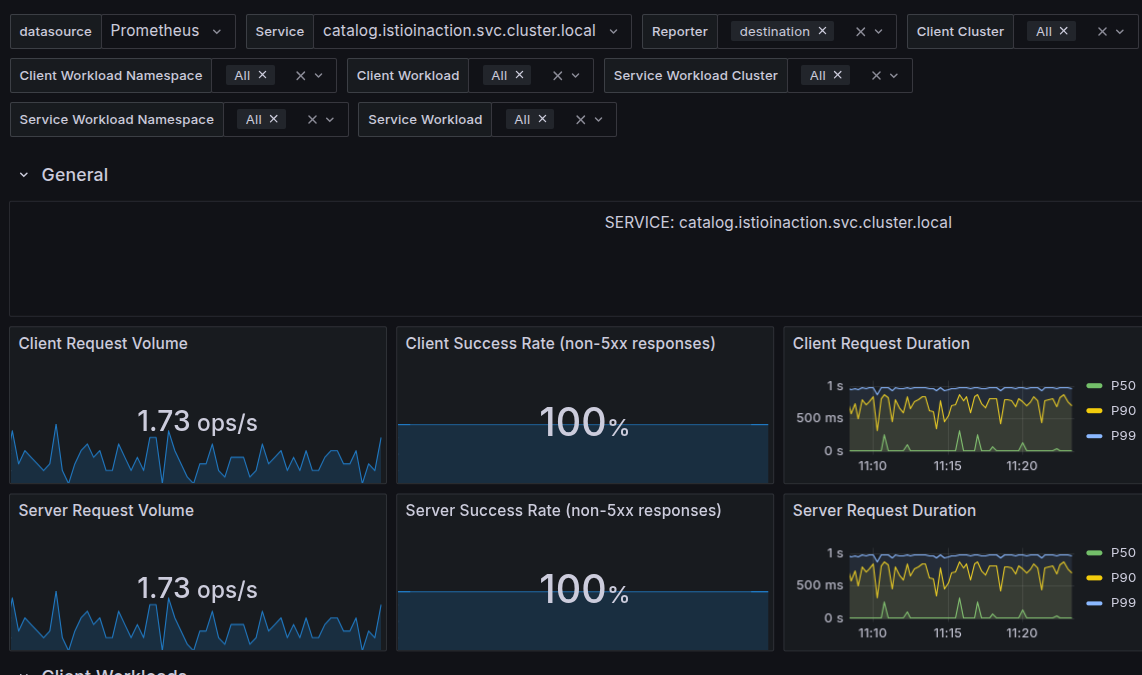Clear the Service Workload Cluster filter
This screenshot has height=675, width=1142.
876,76
